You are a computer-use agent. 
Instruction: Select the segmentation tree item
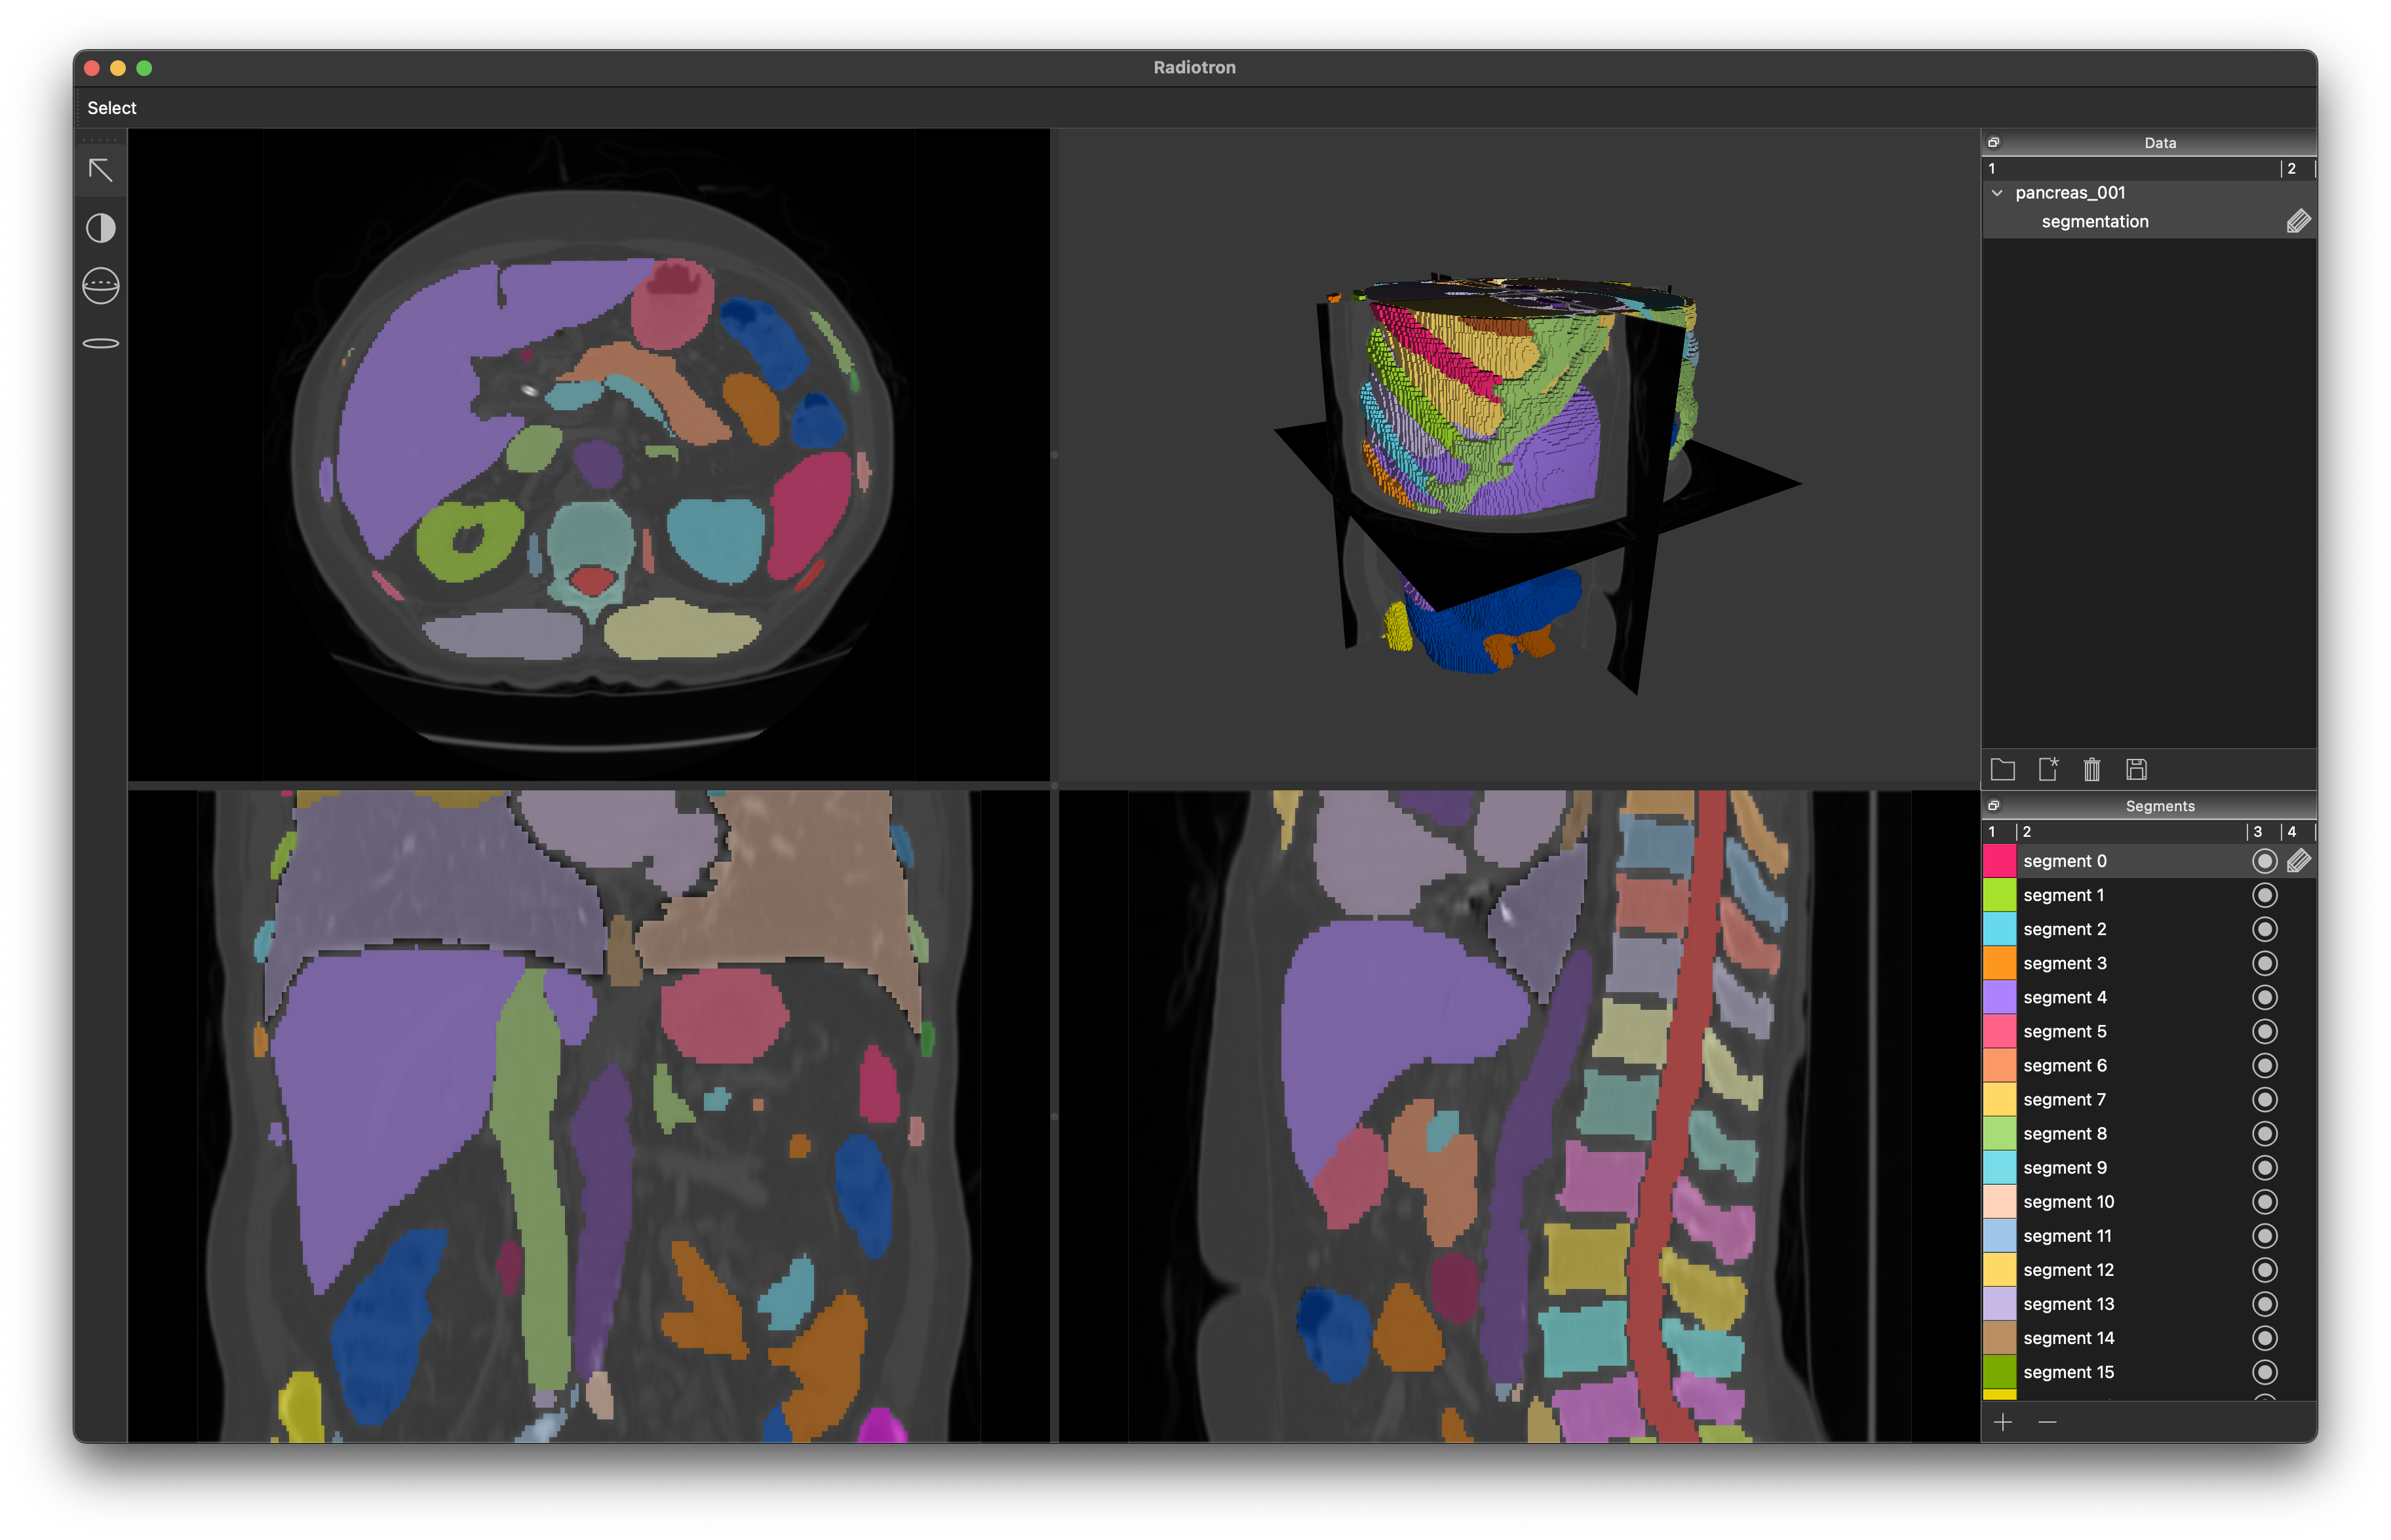click(x=2094, y=221)
